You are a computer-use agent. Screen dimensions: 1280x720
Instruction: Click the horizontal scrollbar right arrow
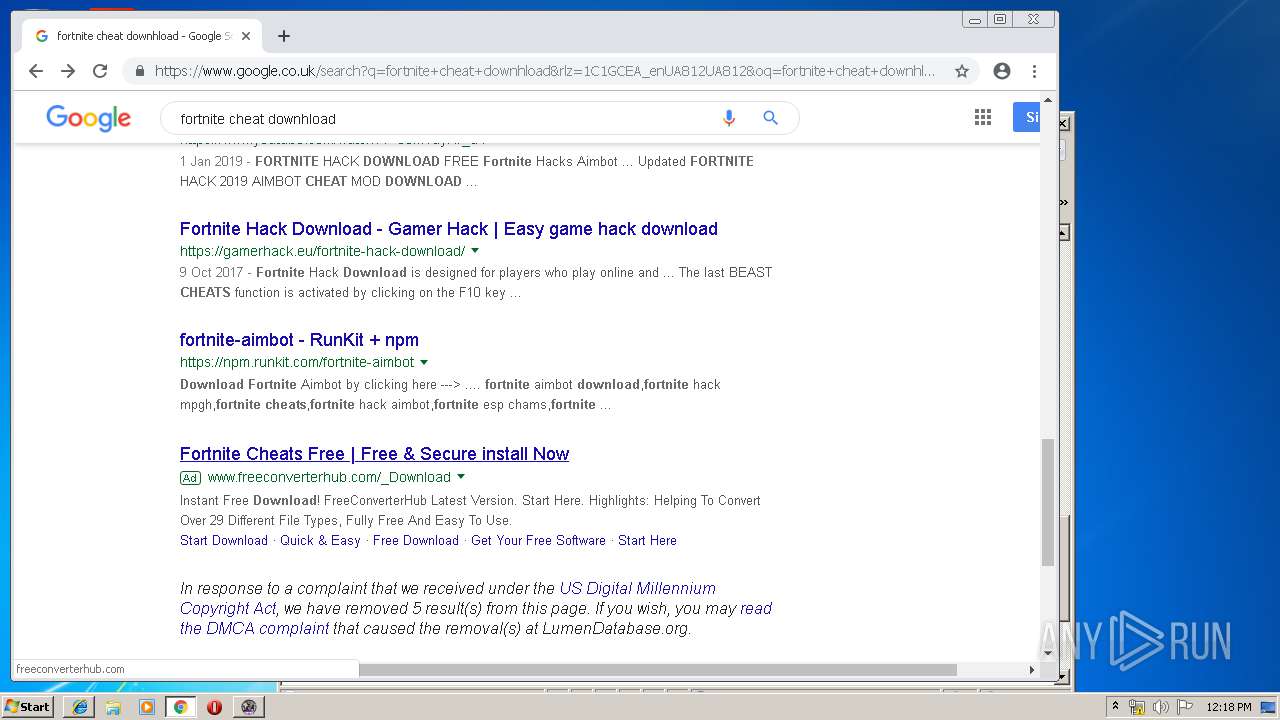pyautogui.click(x=1032, y=669)
